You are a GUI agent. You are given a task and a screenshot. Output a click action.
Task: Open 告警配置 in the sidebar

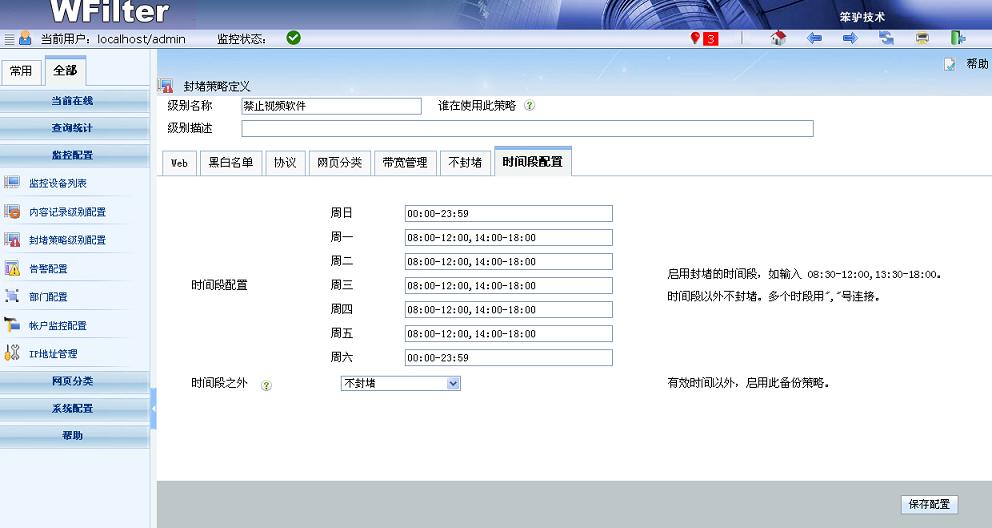pyautogui.click(x=48, y=269)
